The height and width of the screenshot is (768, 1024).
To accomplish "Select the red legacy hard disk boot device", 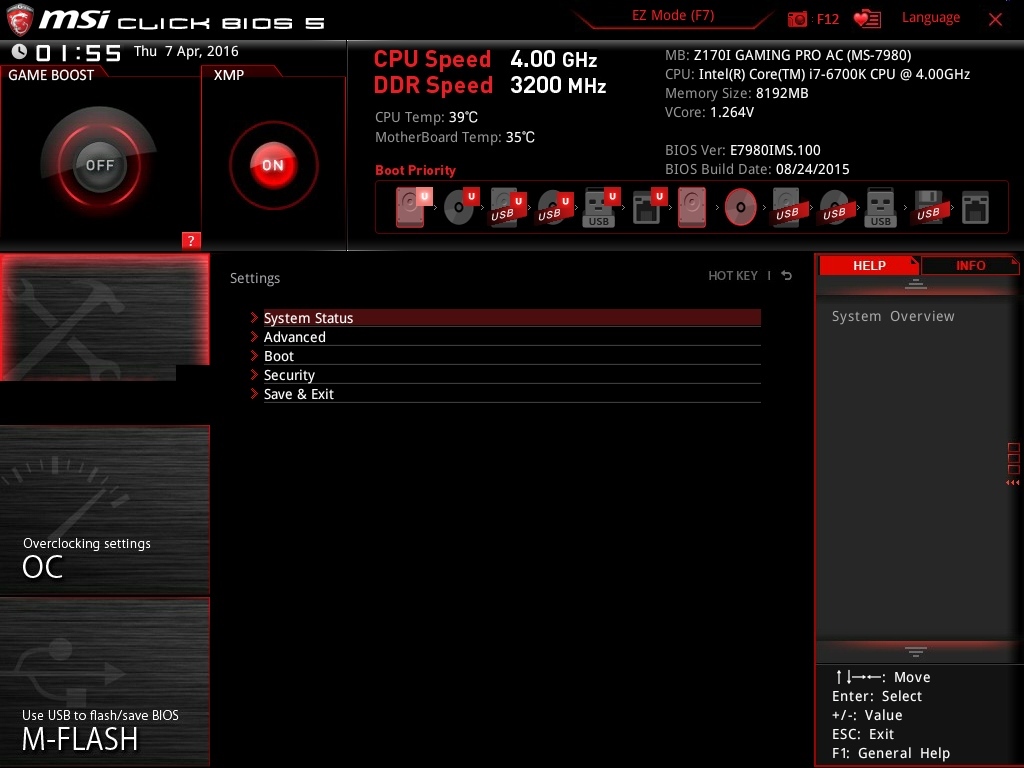I will pos(692,208).
